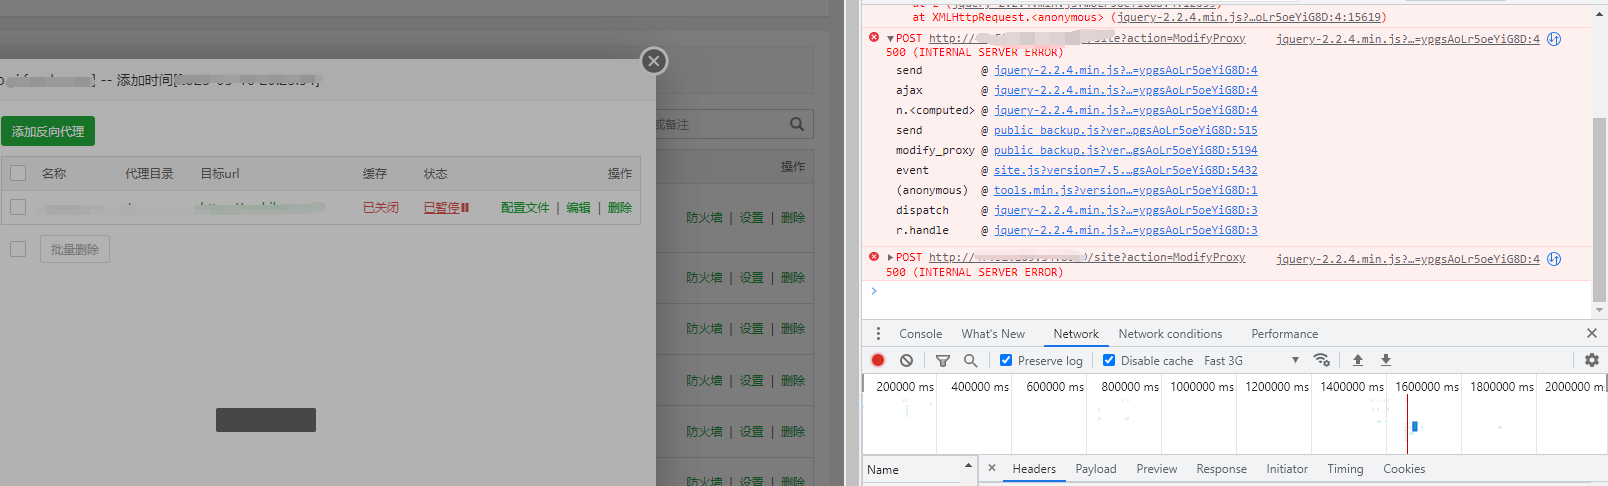This screenshot has height=486, width=1608.
Task: Collapse the expanded POST ModifyProxy error entry
Action: (890, 39)
